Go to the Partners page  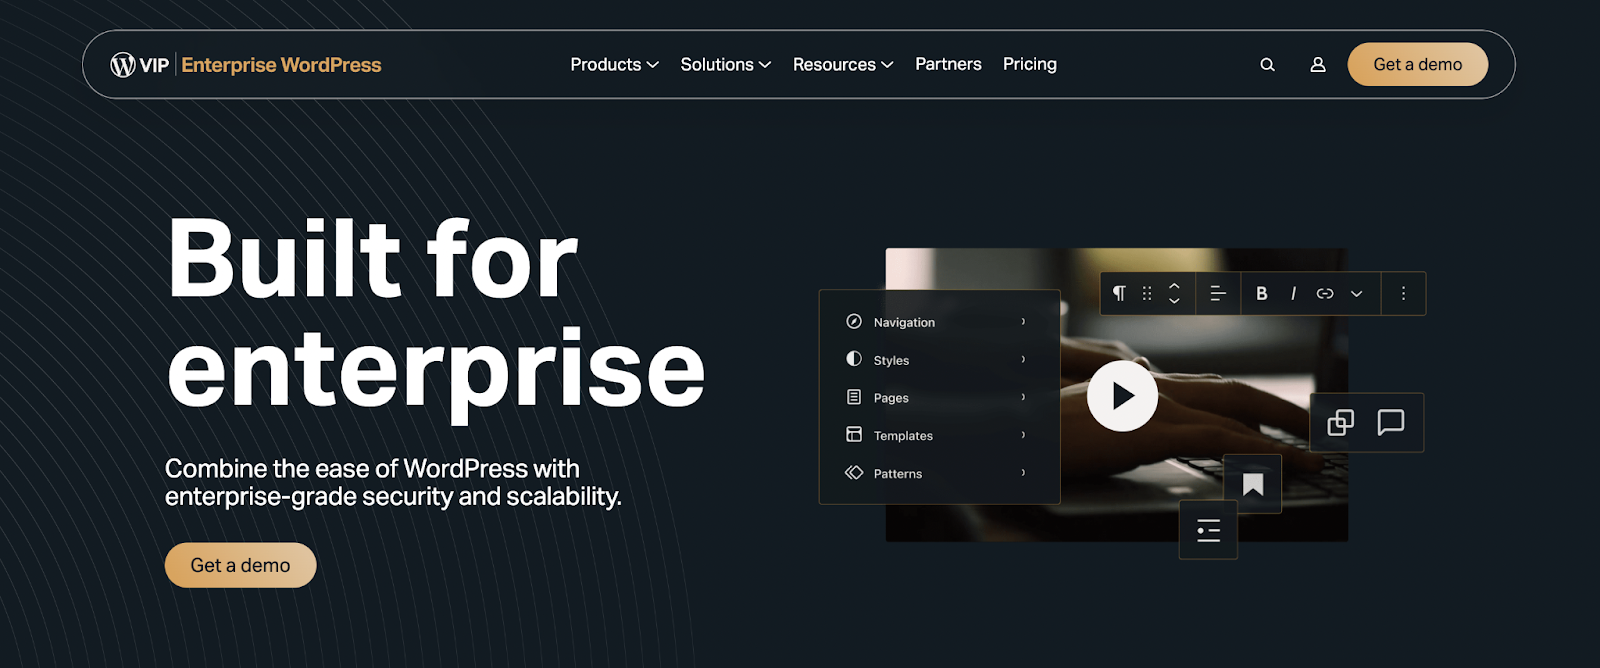tap(948, 64)
